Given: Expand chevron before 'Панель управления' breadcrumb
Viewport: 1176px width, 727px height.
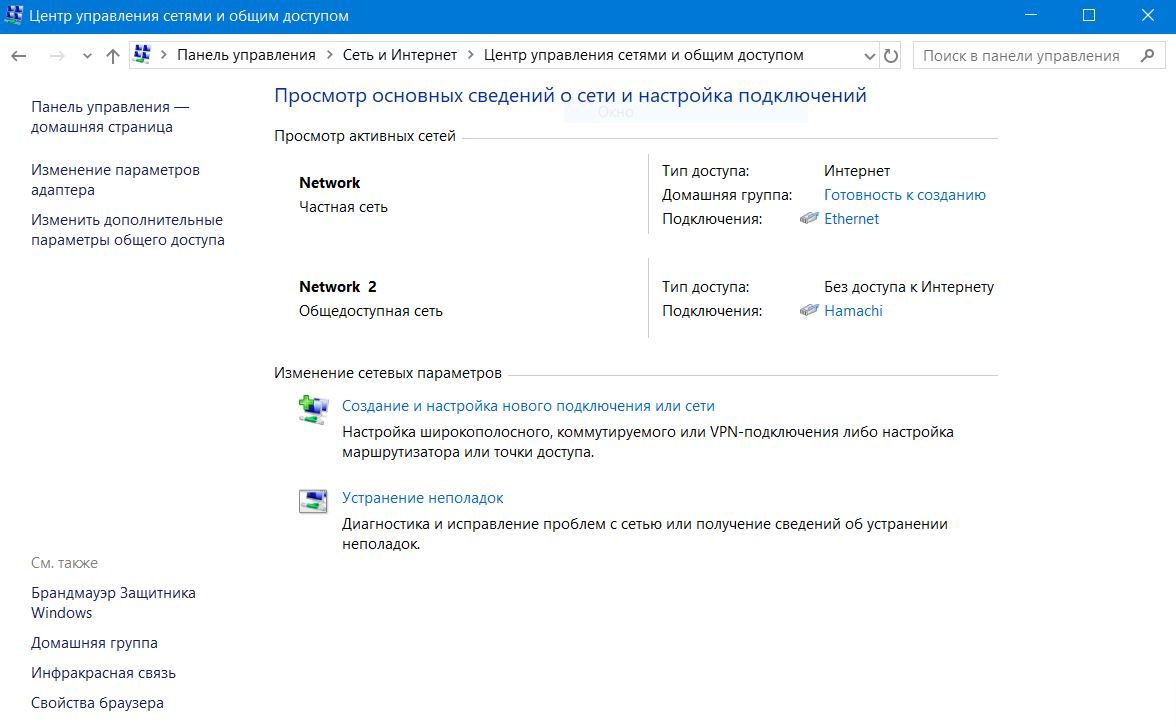Looking at the screenshot, I should click(164, 56).
